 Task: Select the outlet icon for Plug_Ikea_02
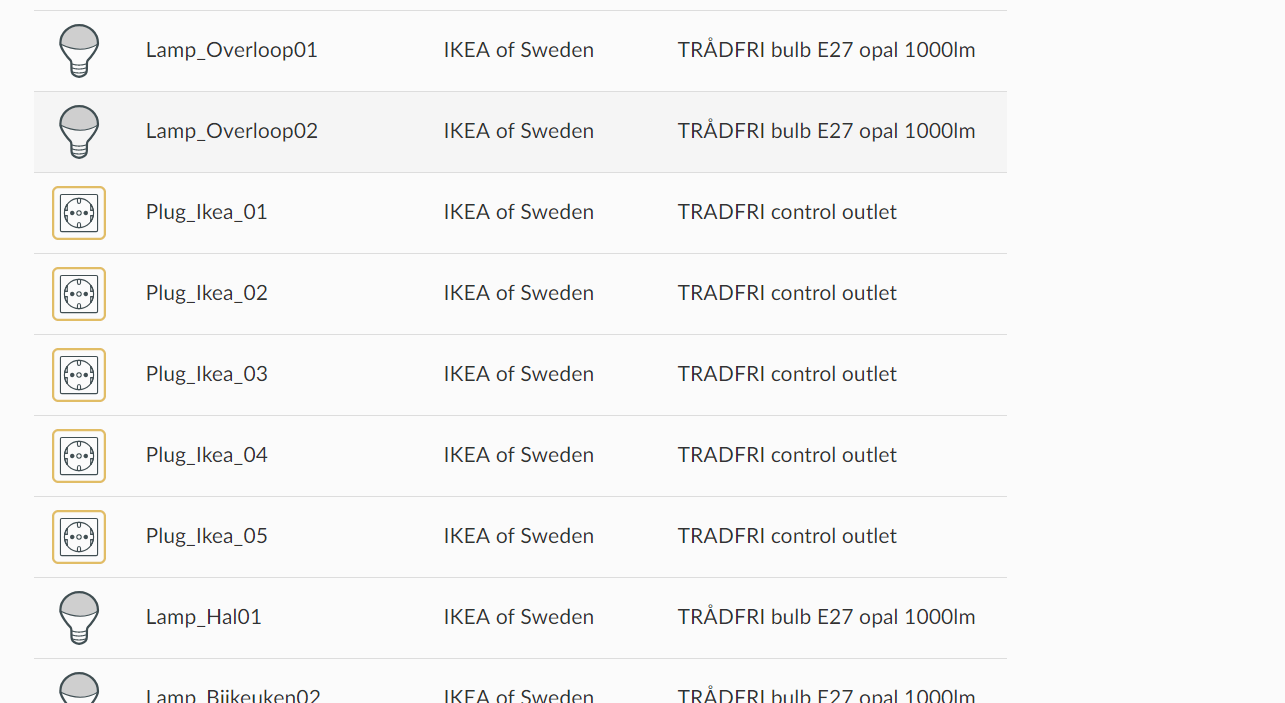point(79,294)
